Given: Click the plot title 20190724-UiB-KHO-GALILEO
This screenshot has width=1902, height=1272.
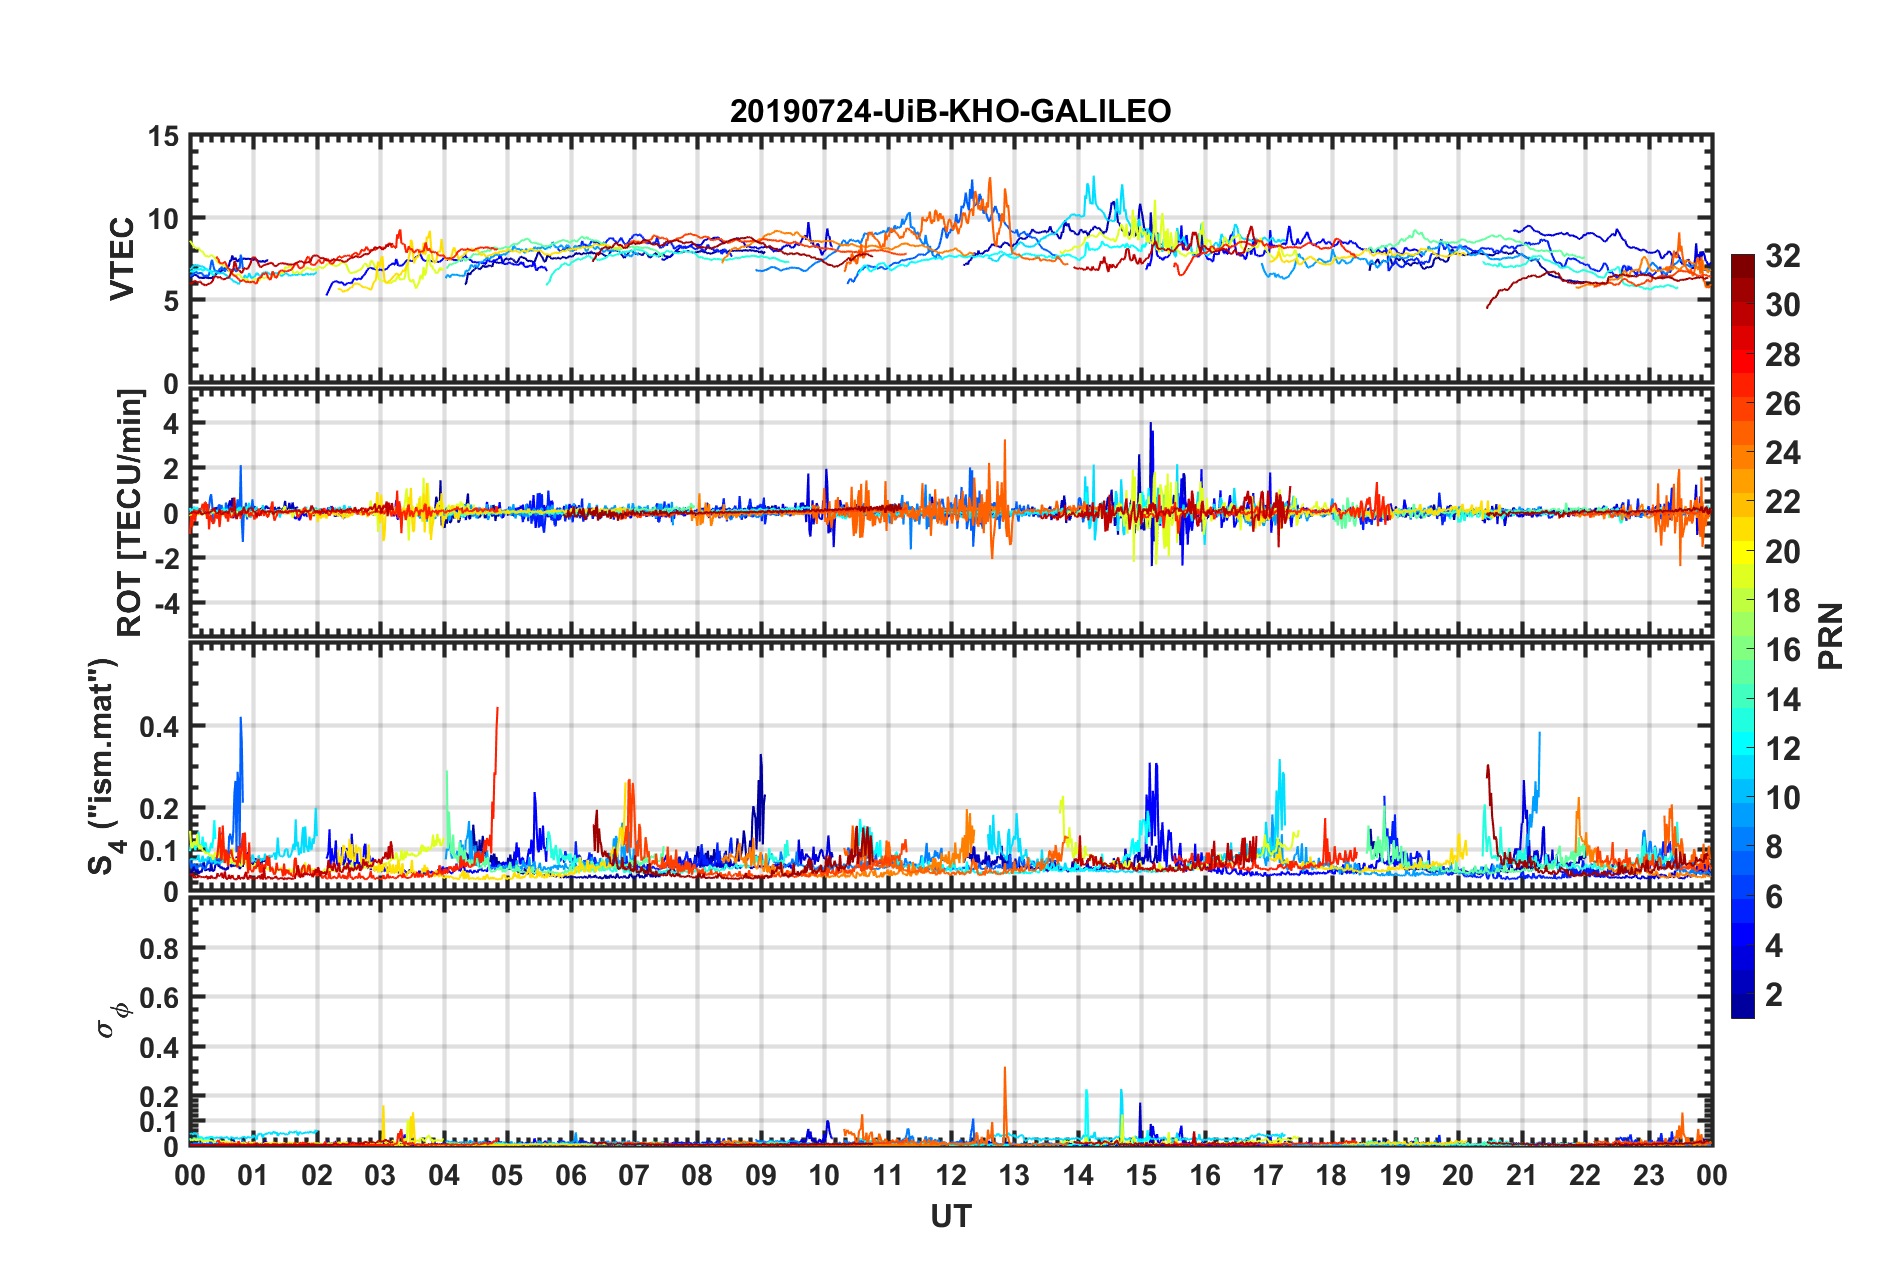Looking at the screenshot, I should [950, 111].
